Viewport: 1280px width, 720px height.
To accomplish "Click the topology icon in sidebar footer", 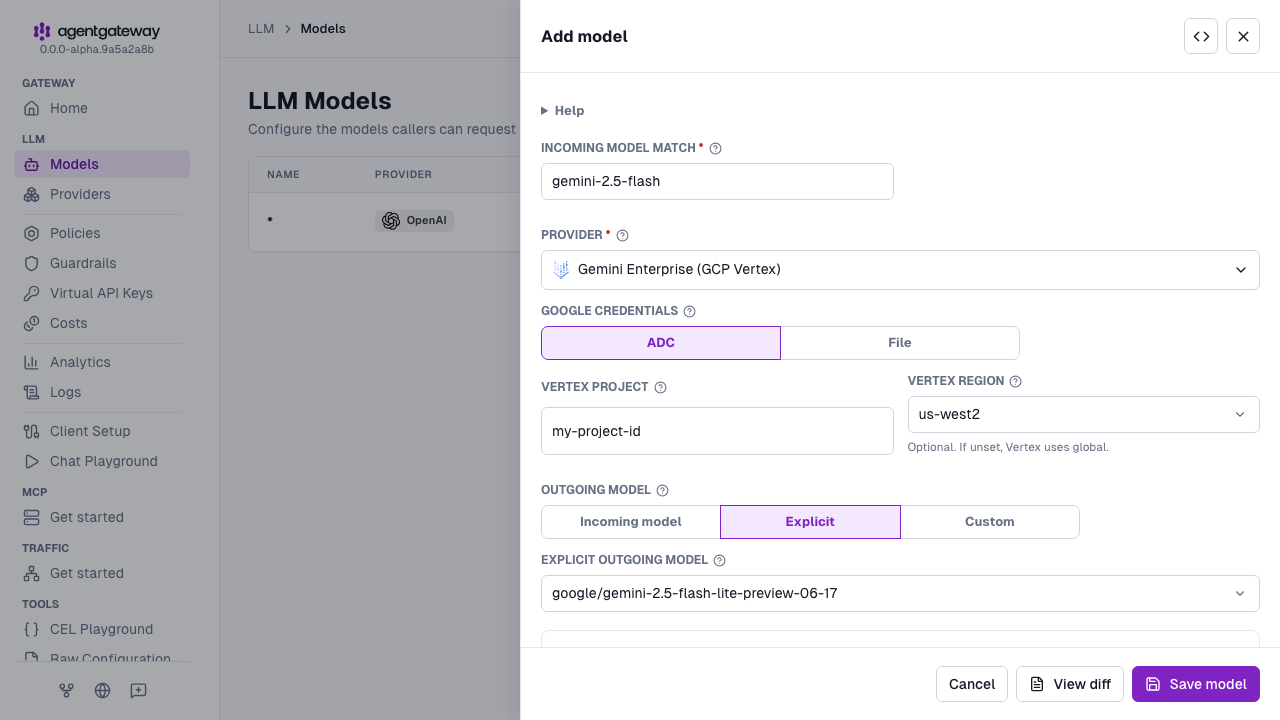I will 66,690.
